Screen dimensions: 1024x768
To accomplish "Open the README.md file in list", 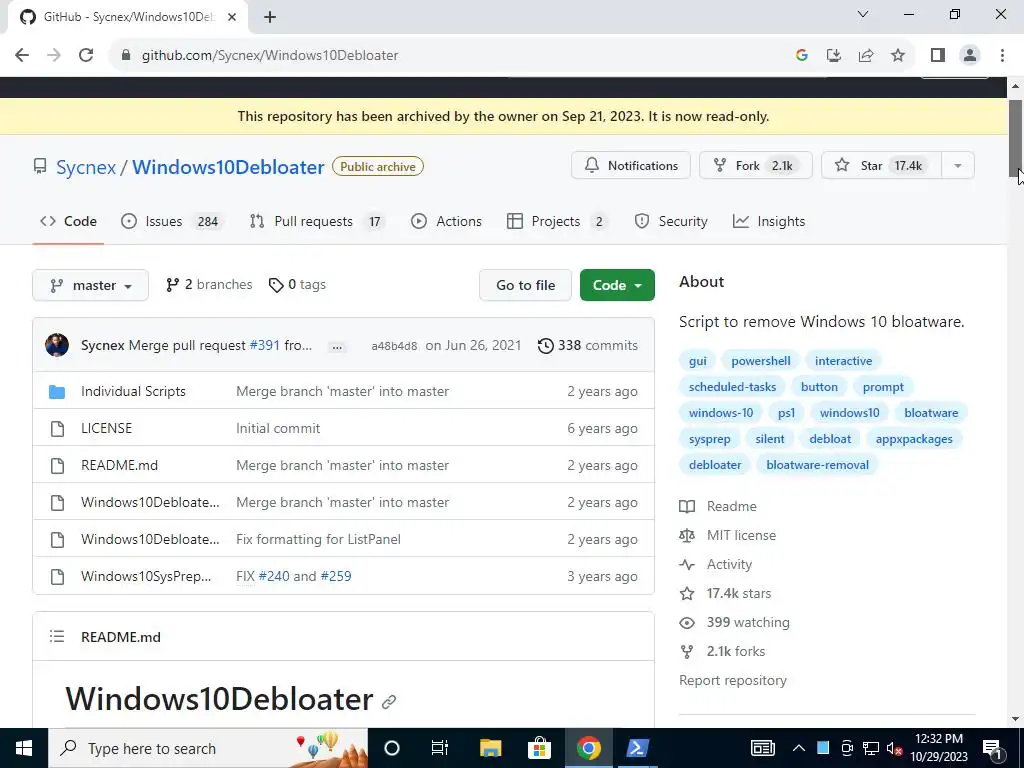I will click(120, 466).
